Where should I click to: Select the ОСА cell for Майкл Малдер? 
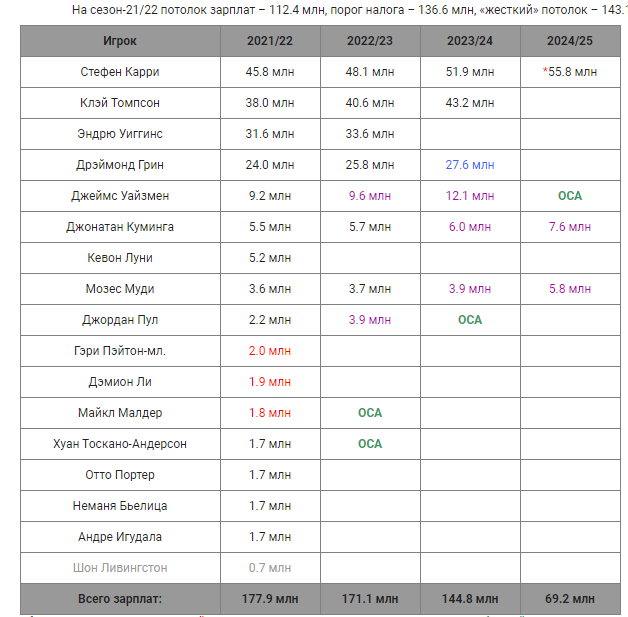pyautogui.click(x=370, y=413)
